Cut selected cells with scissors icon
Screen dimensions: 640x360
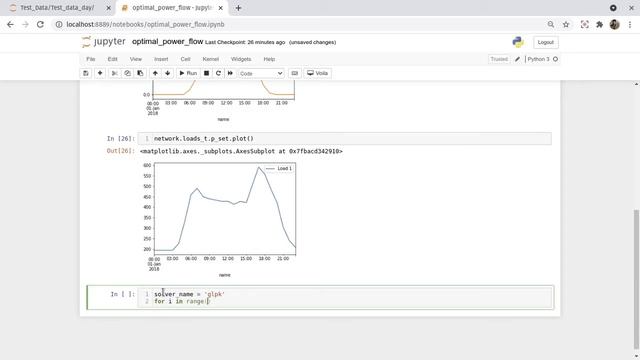coord(115,73)
